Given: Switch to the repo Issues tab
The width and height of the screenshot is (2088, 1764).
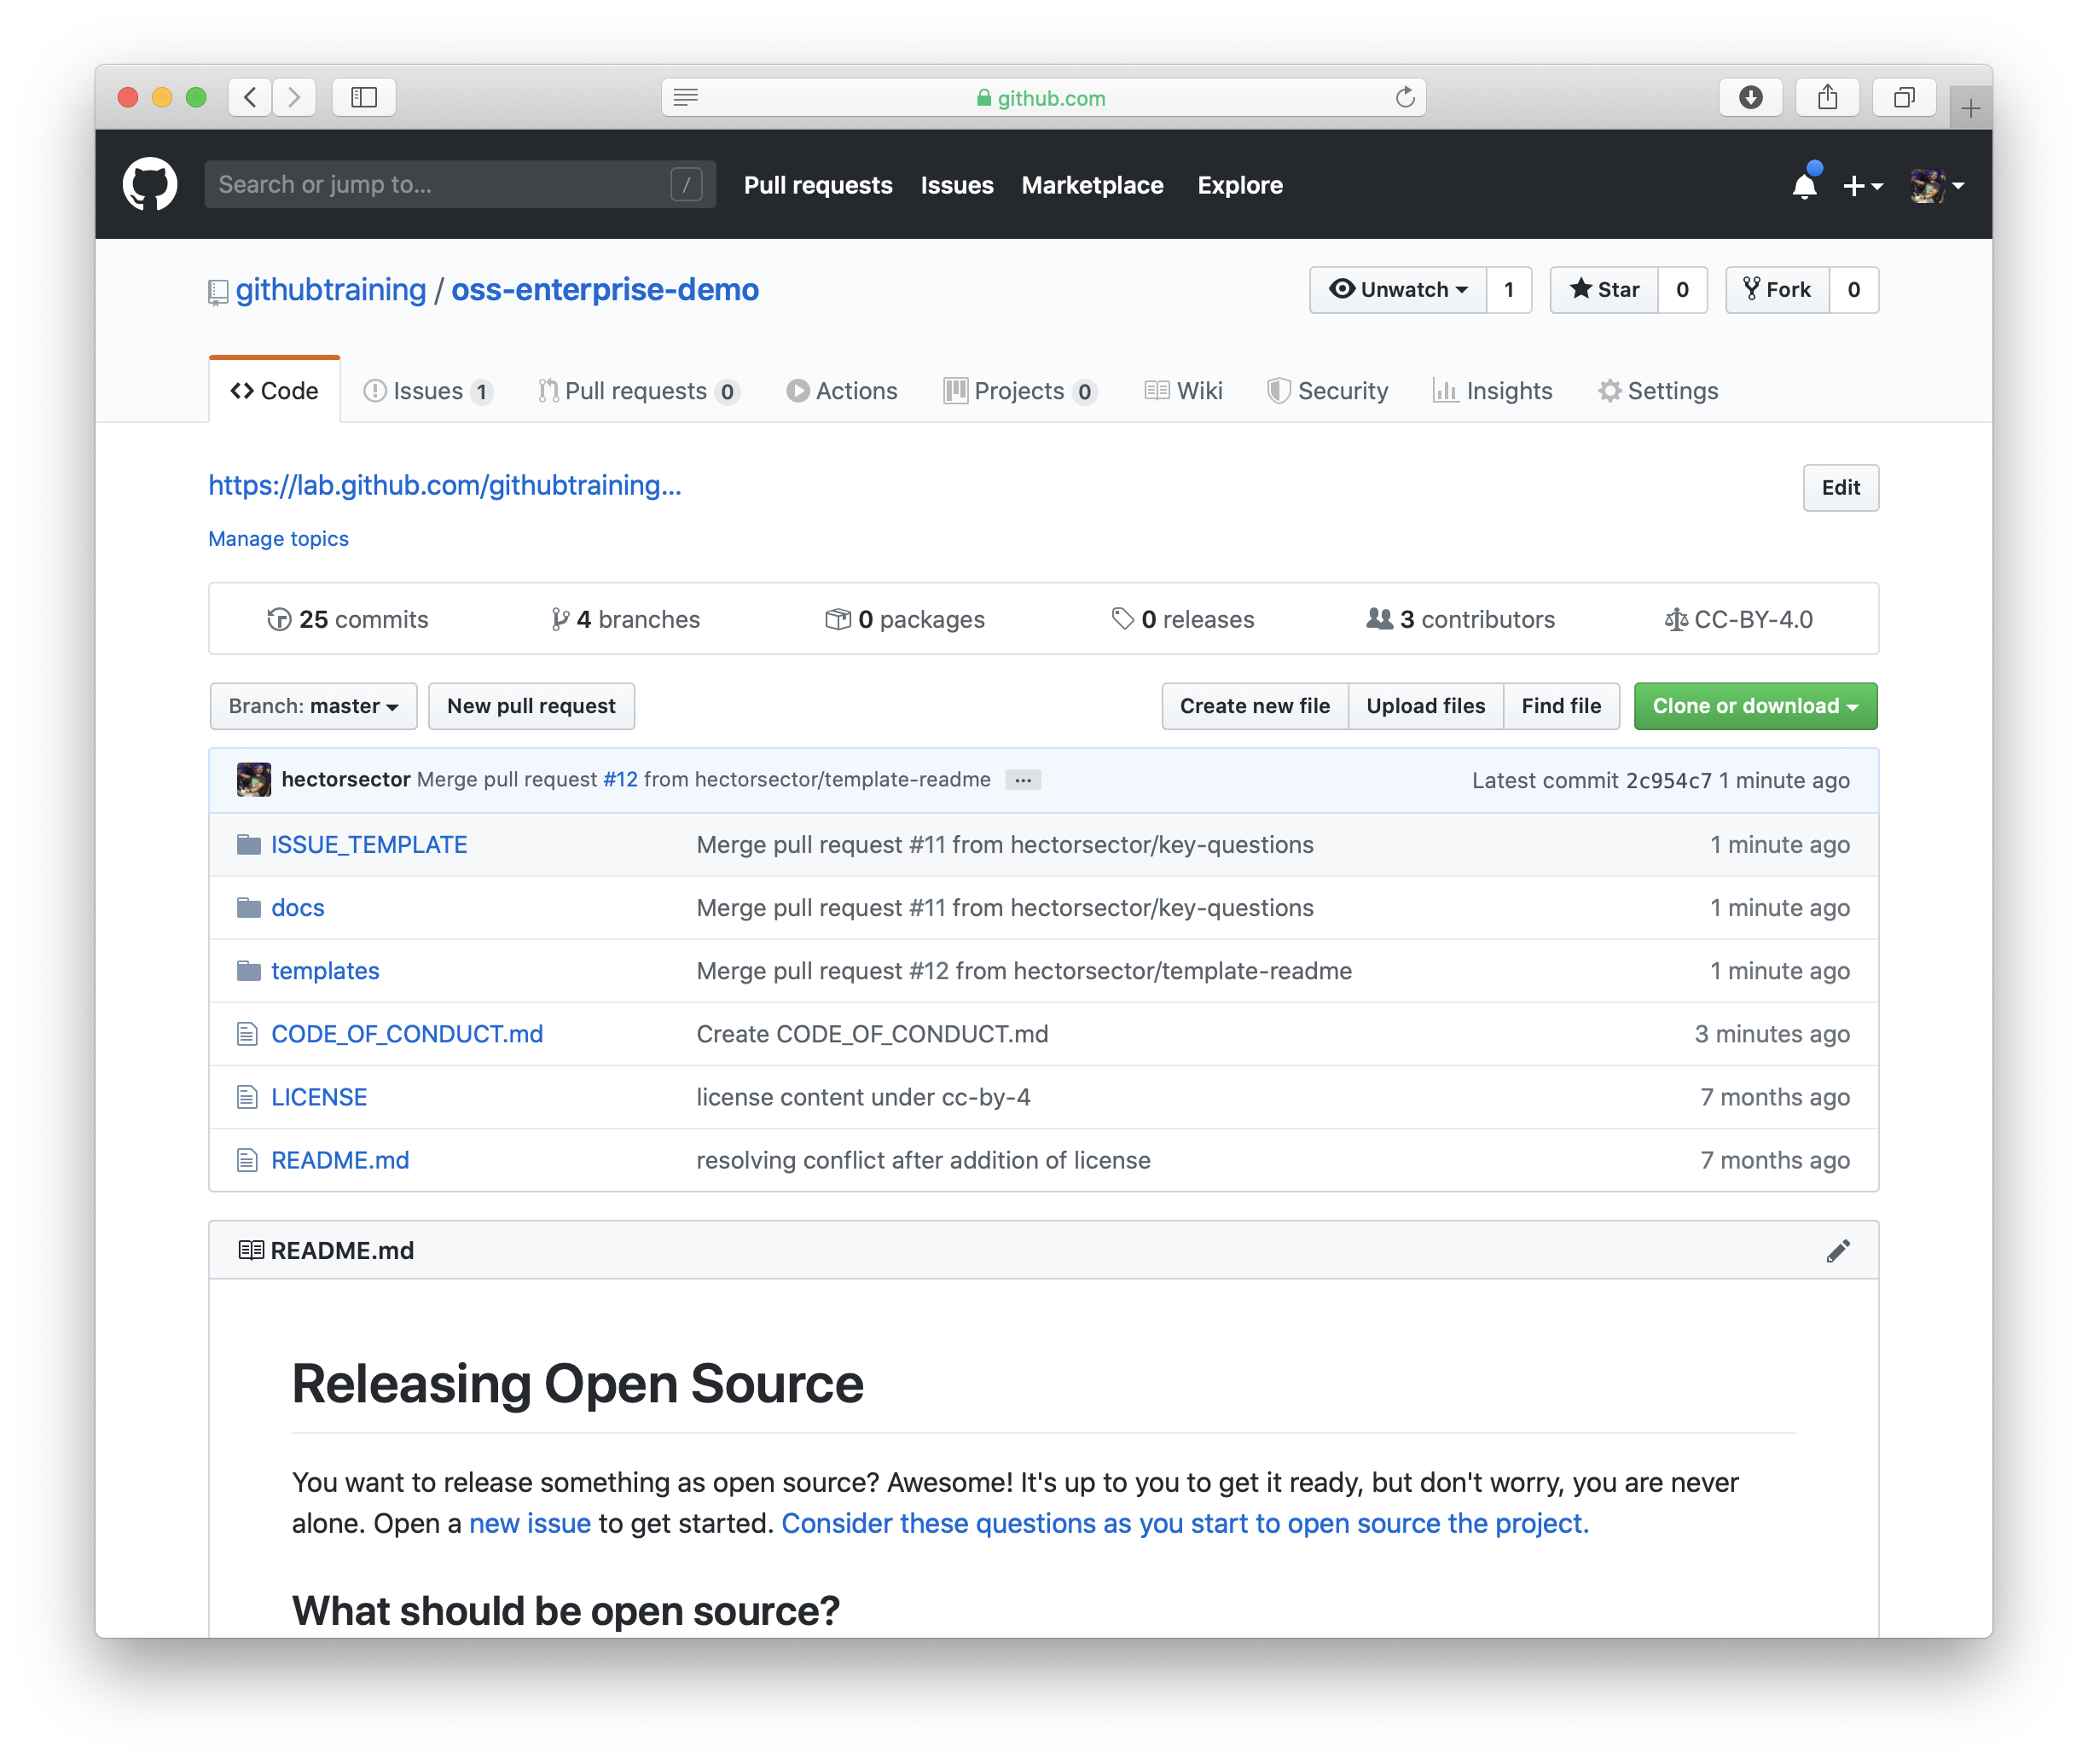Looking at the screenshot, I should [x=427, y=391].
